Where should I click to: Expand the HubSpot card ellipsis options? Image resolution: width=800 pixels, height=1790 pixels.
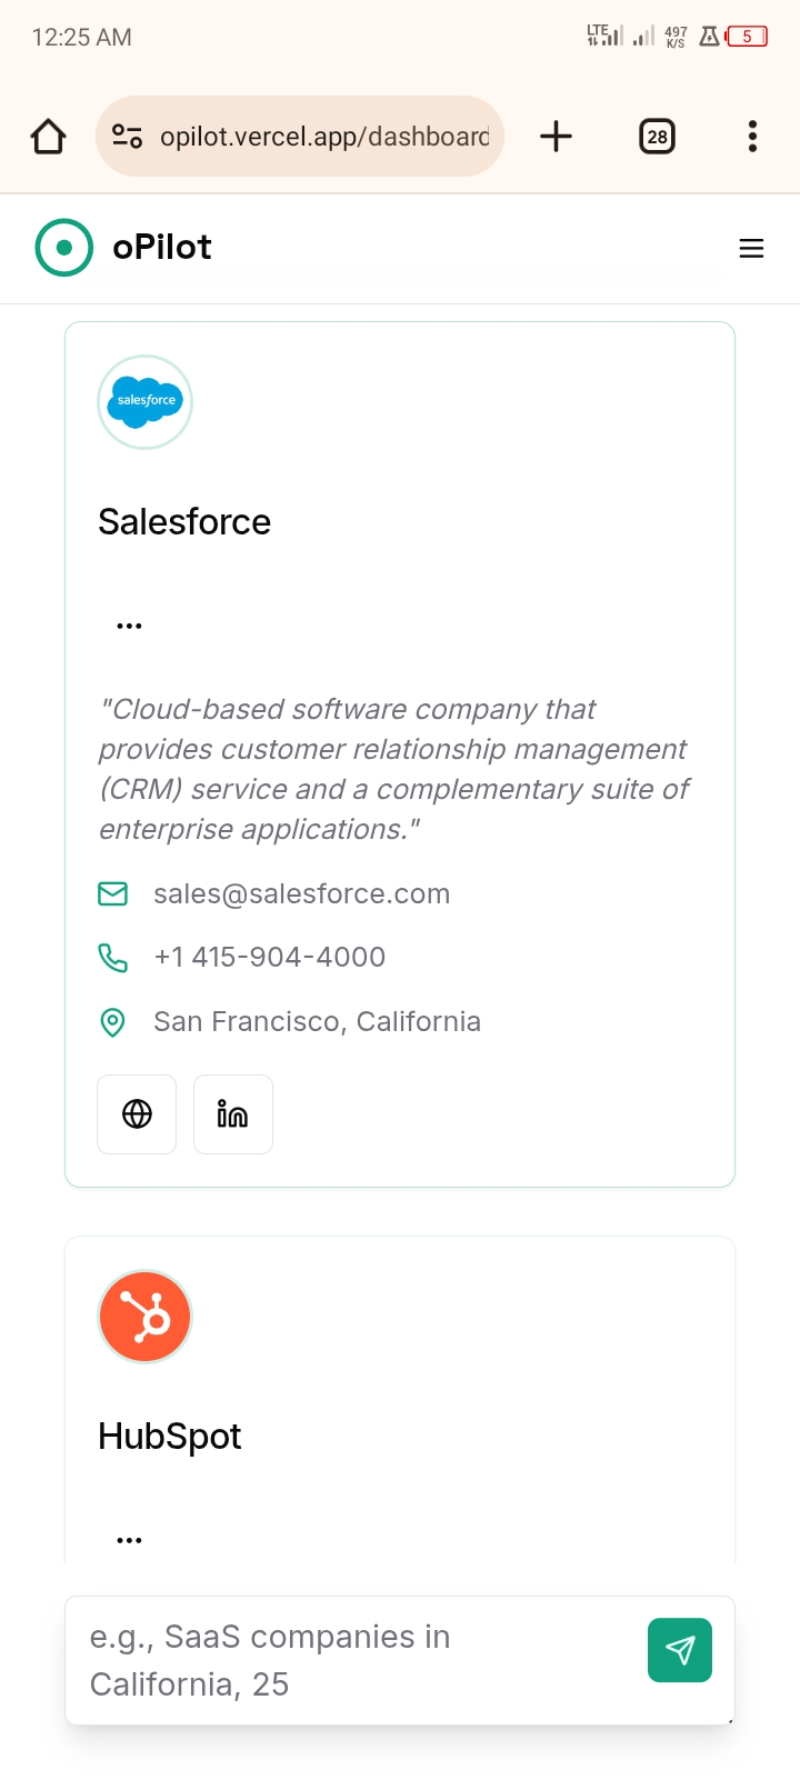click(129, 1540)
